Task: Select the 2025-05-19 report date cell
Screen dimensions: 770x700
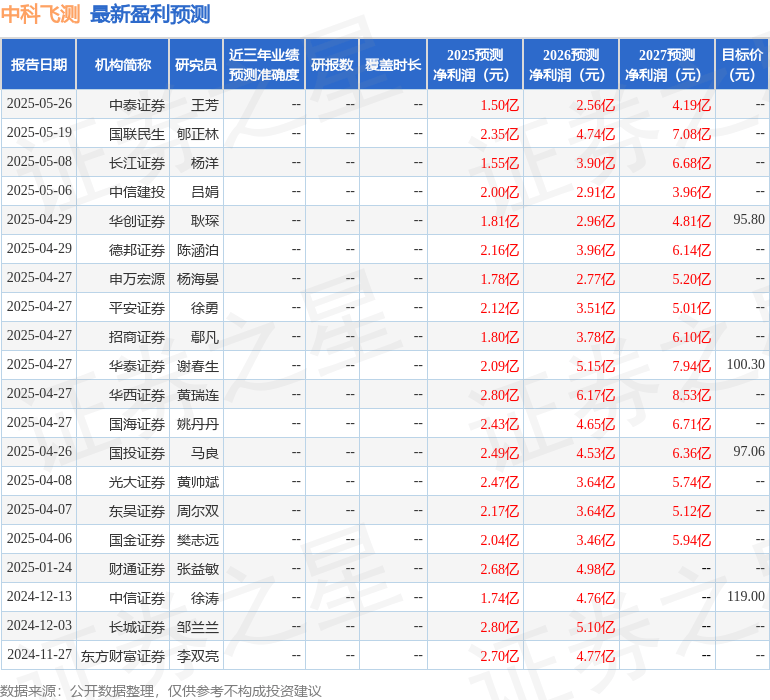Action: (x=39, y=133)
